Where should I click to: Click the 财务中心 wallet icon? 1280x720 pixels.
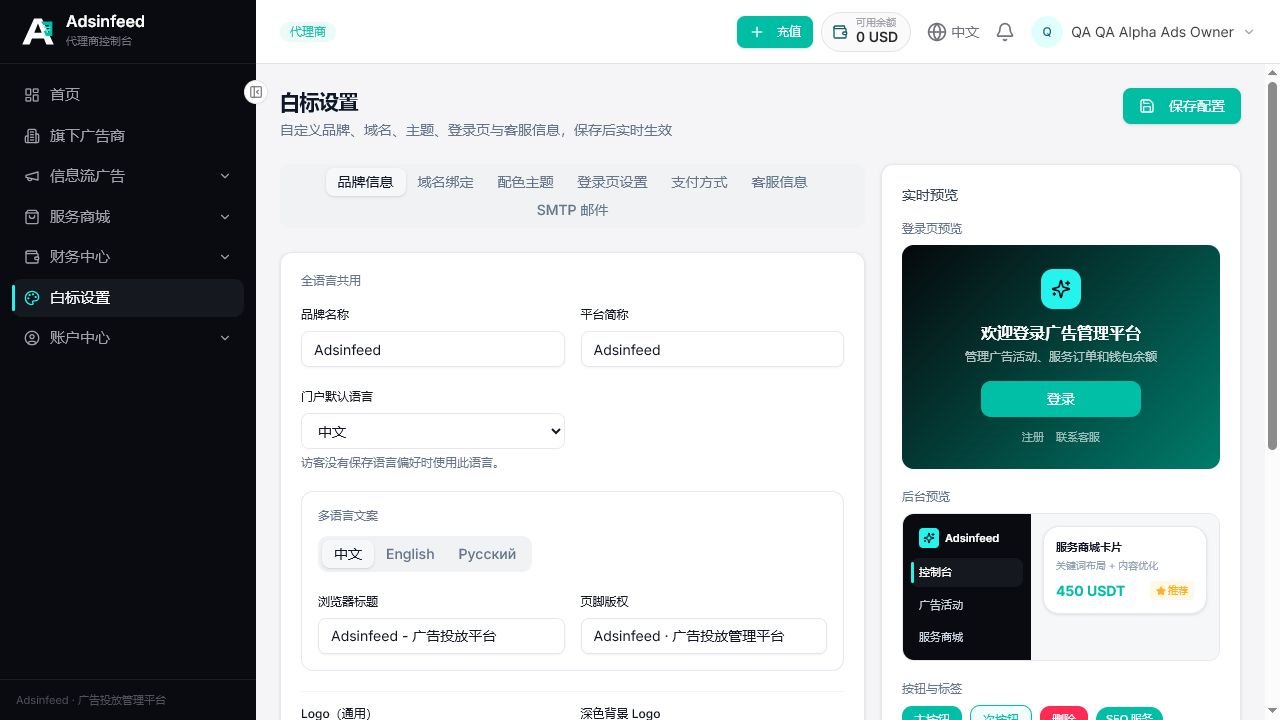click(32, 257)
